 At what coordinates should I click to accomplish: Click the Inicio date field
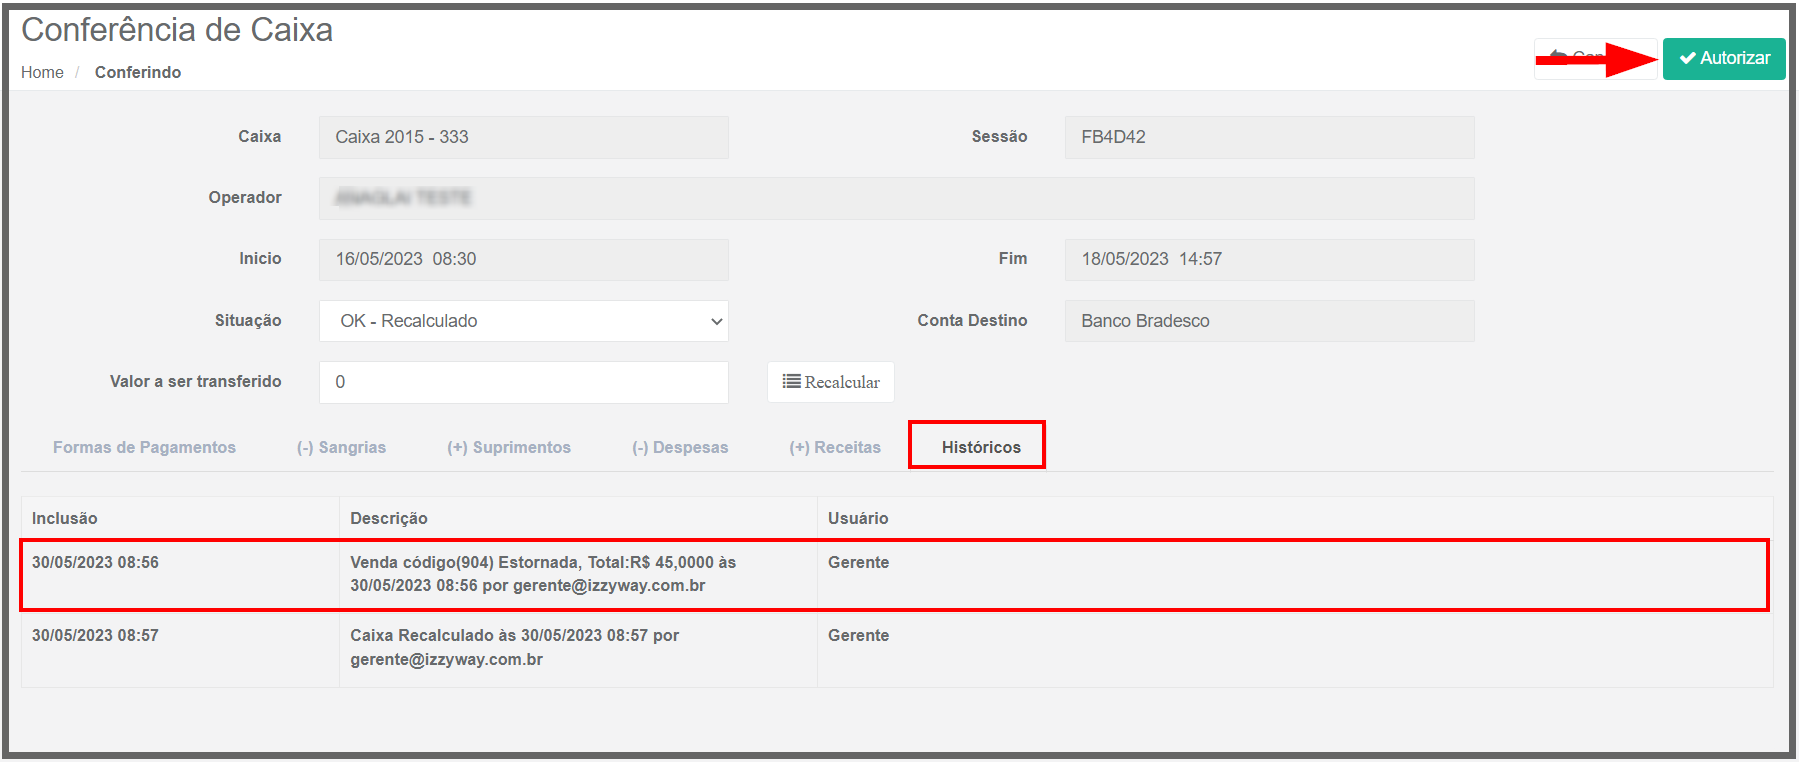coord(523,259)
